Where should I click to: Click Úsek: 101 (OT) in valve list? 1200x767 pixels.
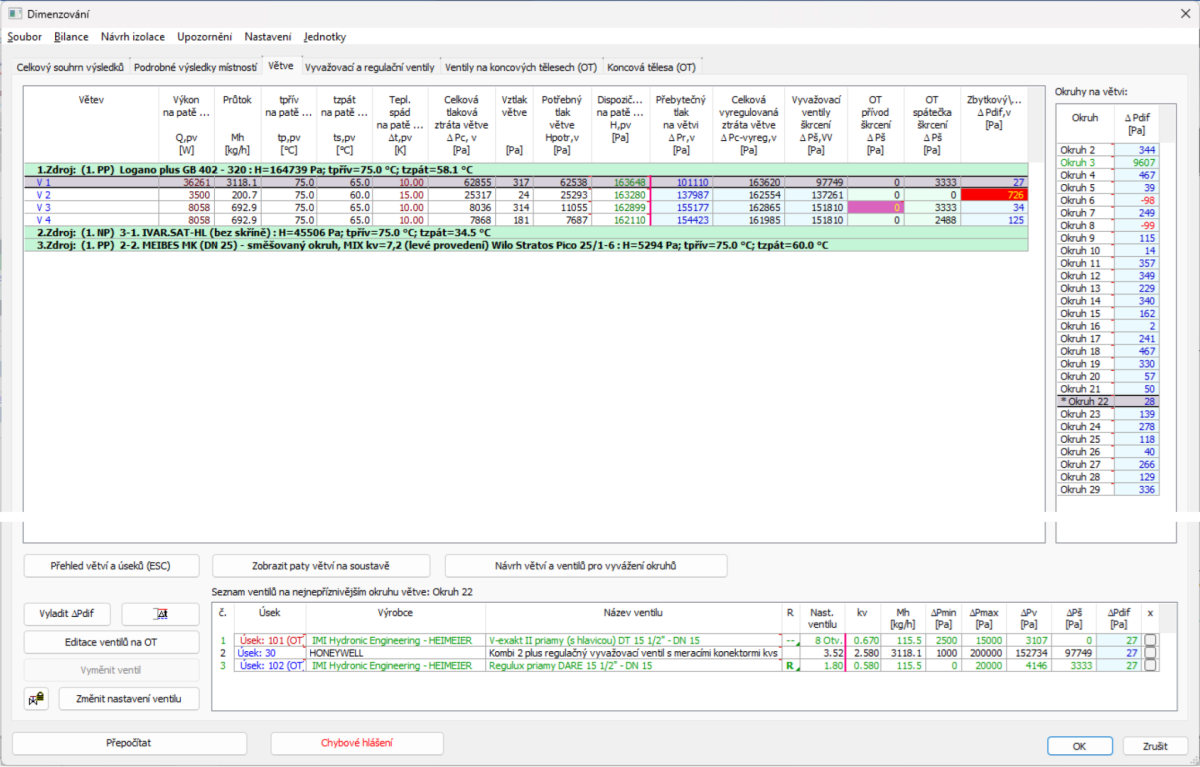coord(269,640)
